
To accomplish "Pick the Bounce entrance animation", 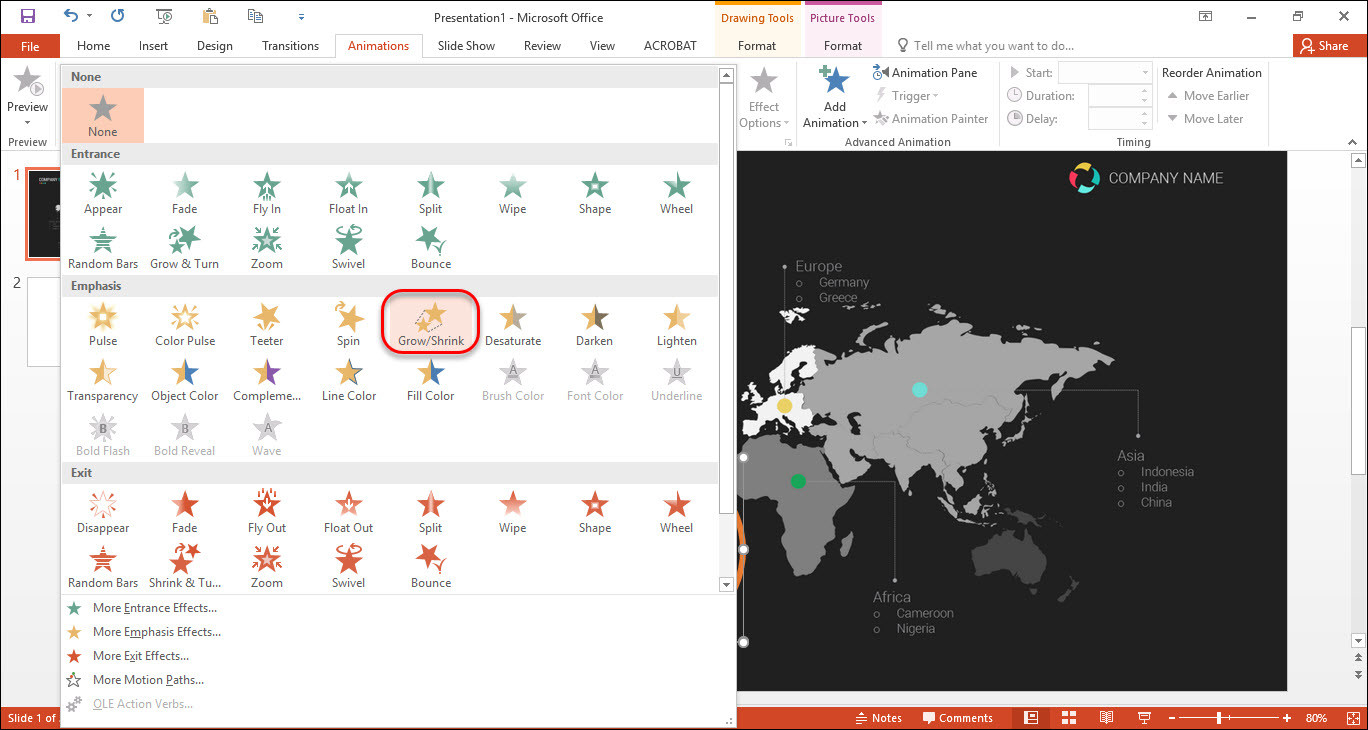I will tap(431, 248).
